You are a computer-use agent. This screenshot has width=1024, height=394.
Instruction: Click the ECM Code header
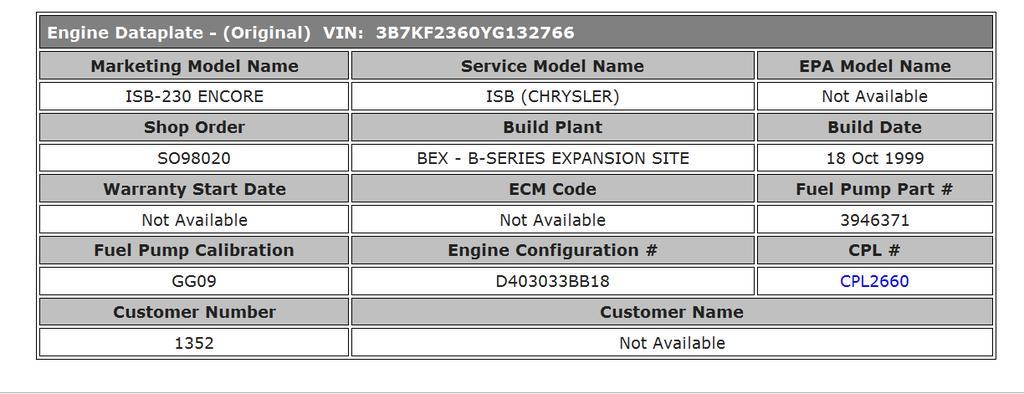pyautogui.click(x=552, y=189)
